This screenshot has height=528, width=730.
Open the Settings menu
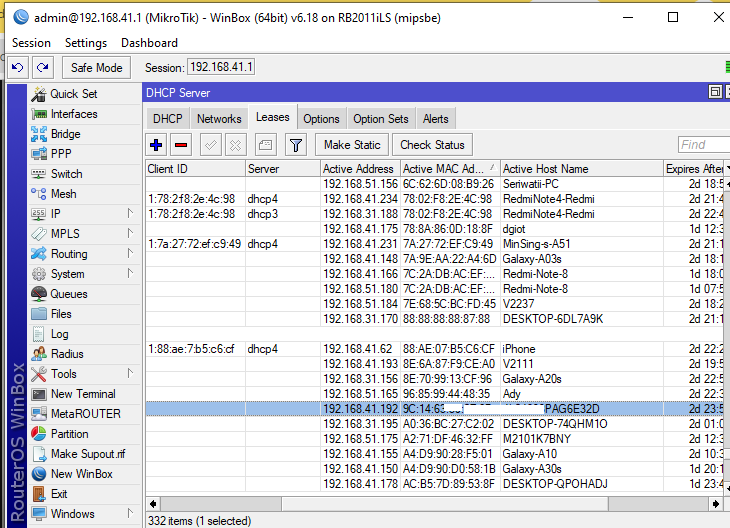coord(86,43)
